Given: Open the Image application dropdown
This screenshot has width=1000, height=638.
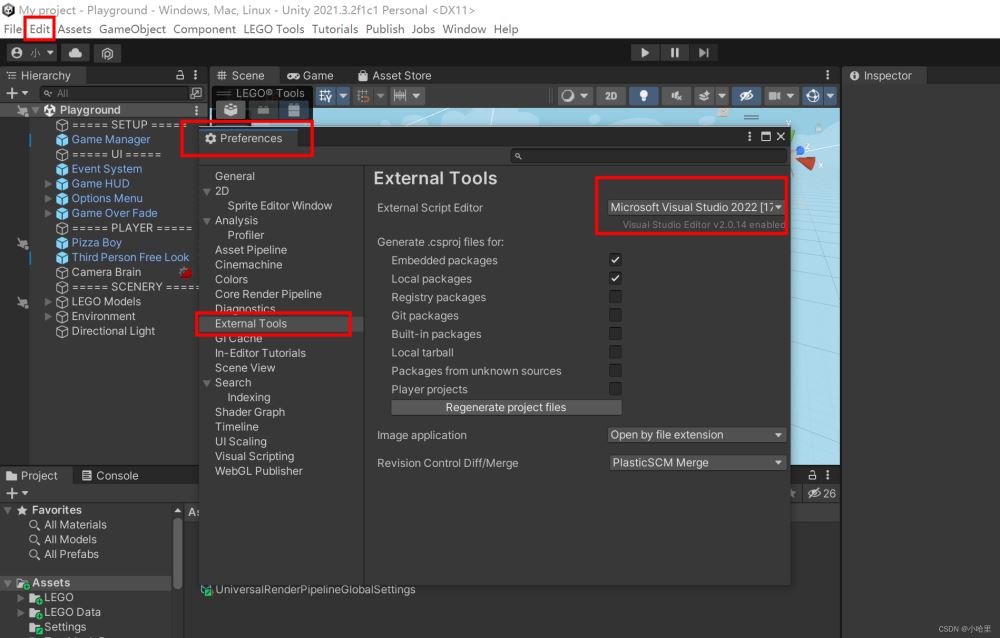Looking at the screenshot, I should click(696, 435).
